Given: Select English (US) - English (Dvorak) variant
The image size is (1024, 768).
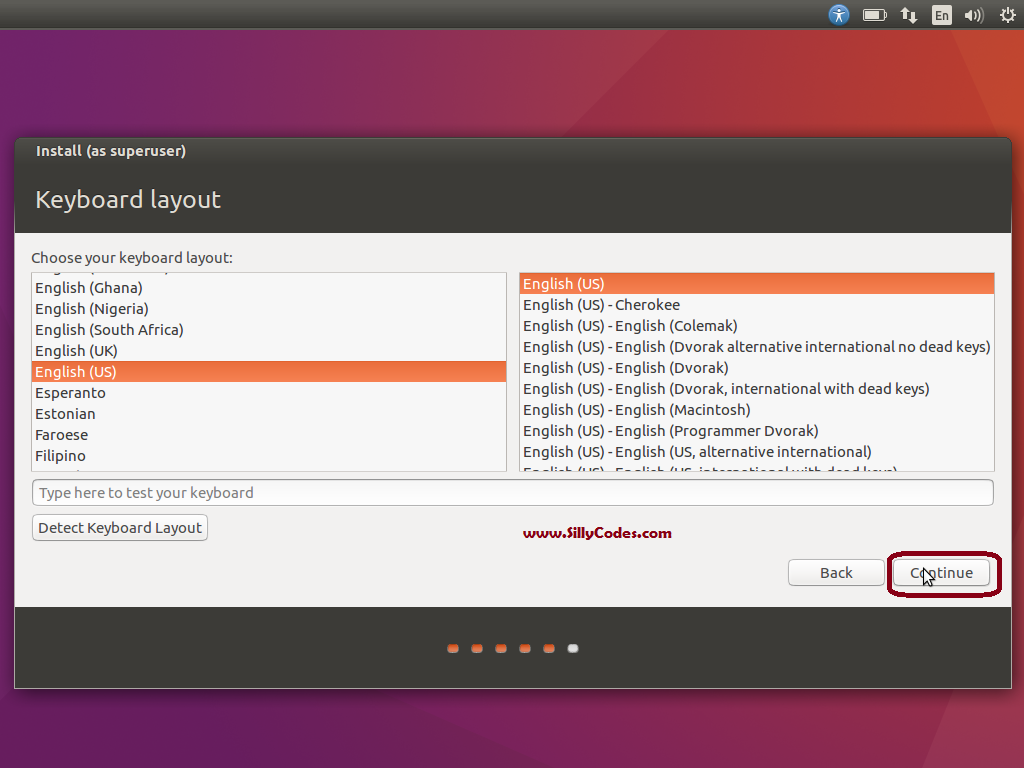Looking at the screenshot, I should tap(757, 368).
